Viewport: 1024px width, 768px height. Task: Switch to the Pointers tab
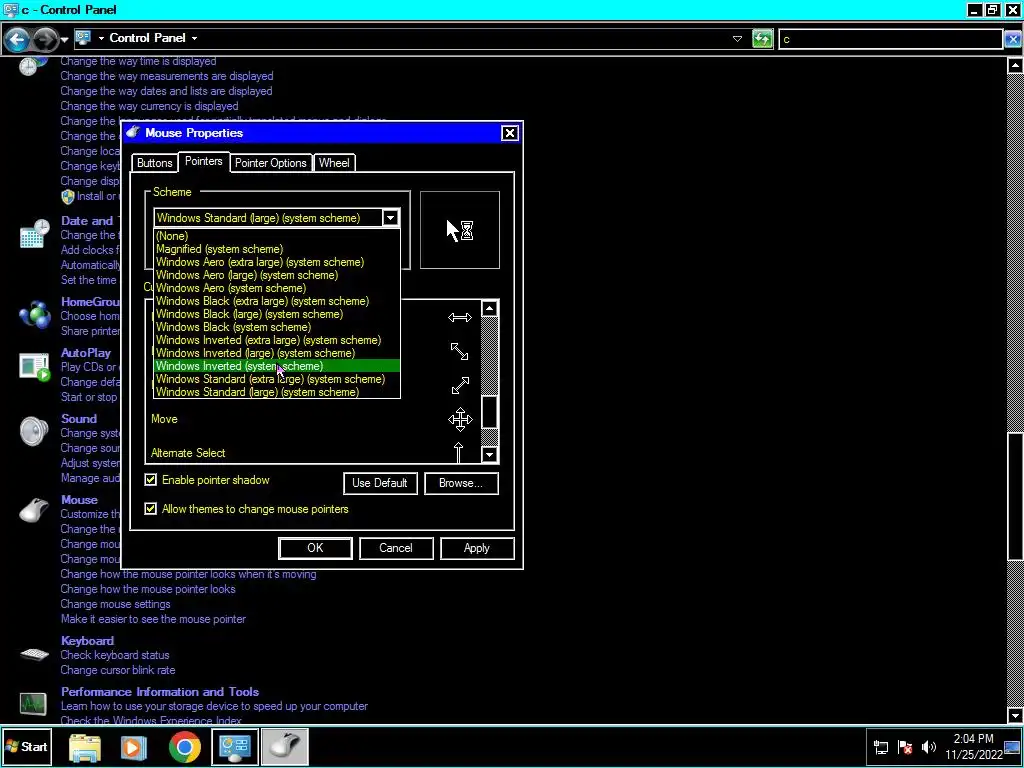(x=203, y=161)
